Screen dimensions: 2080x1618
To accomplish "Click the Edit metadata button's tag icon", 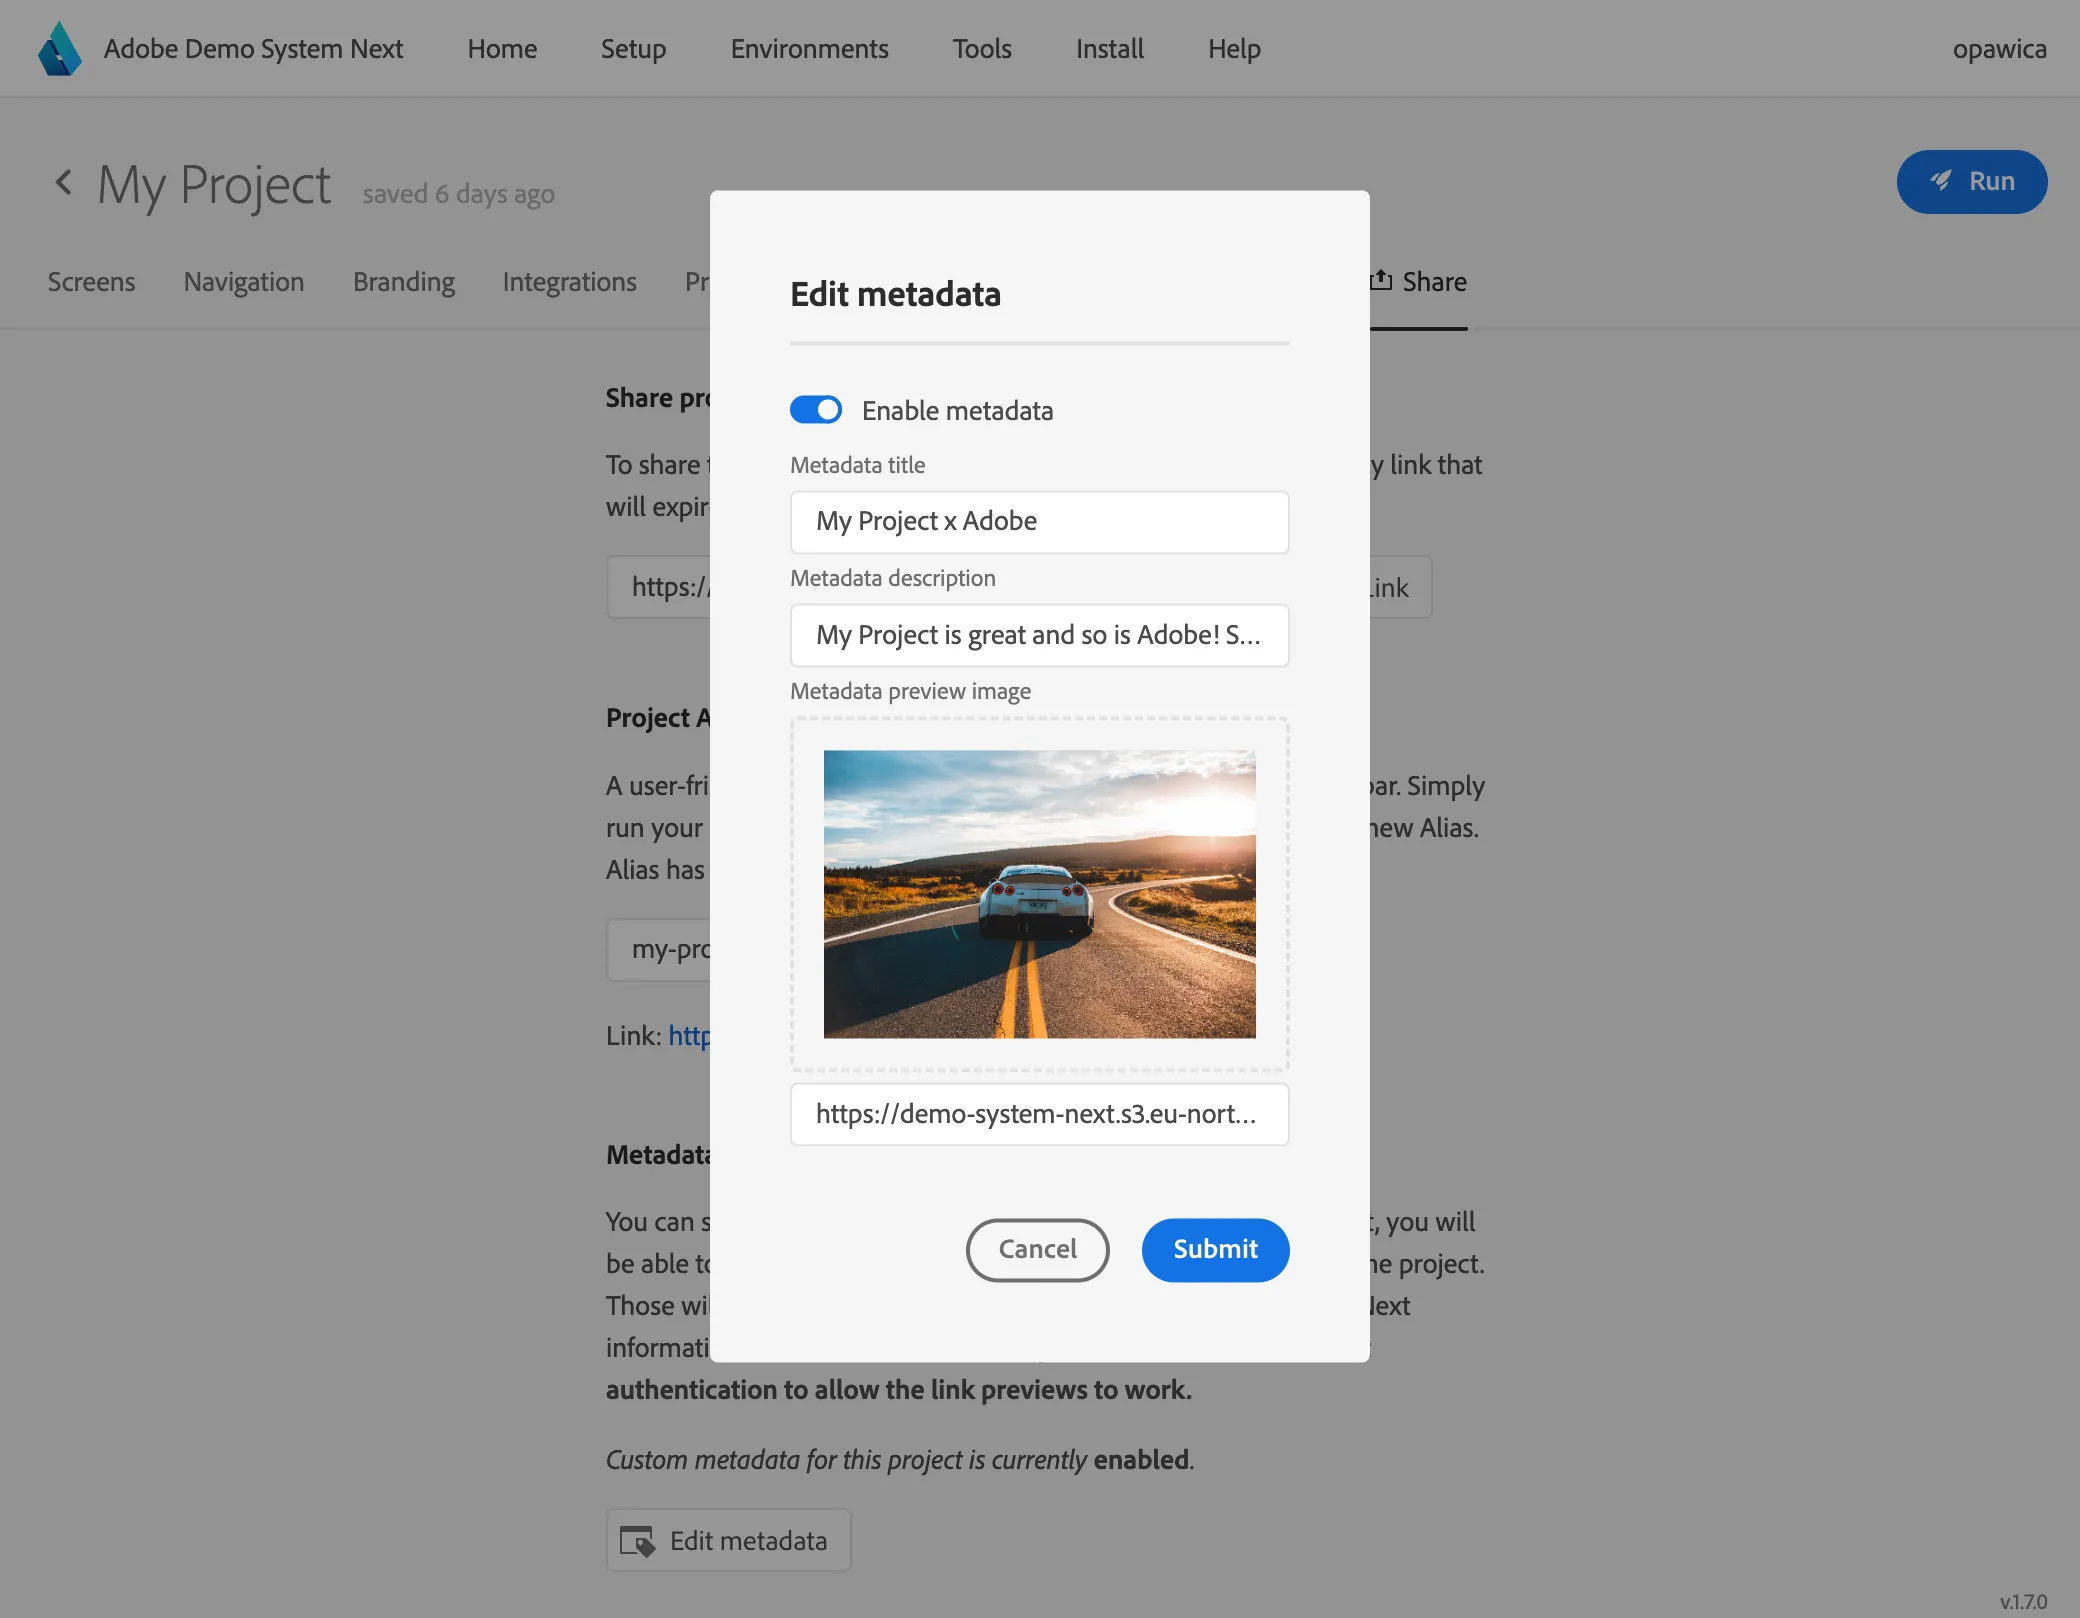I will (637, 1541).
